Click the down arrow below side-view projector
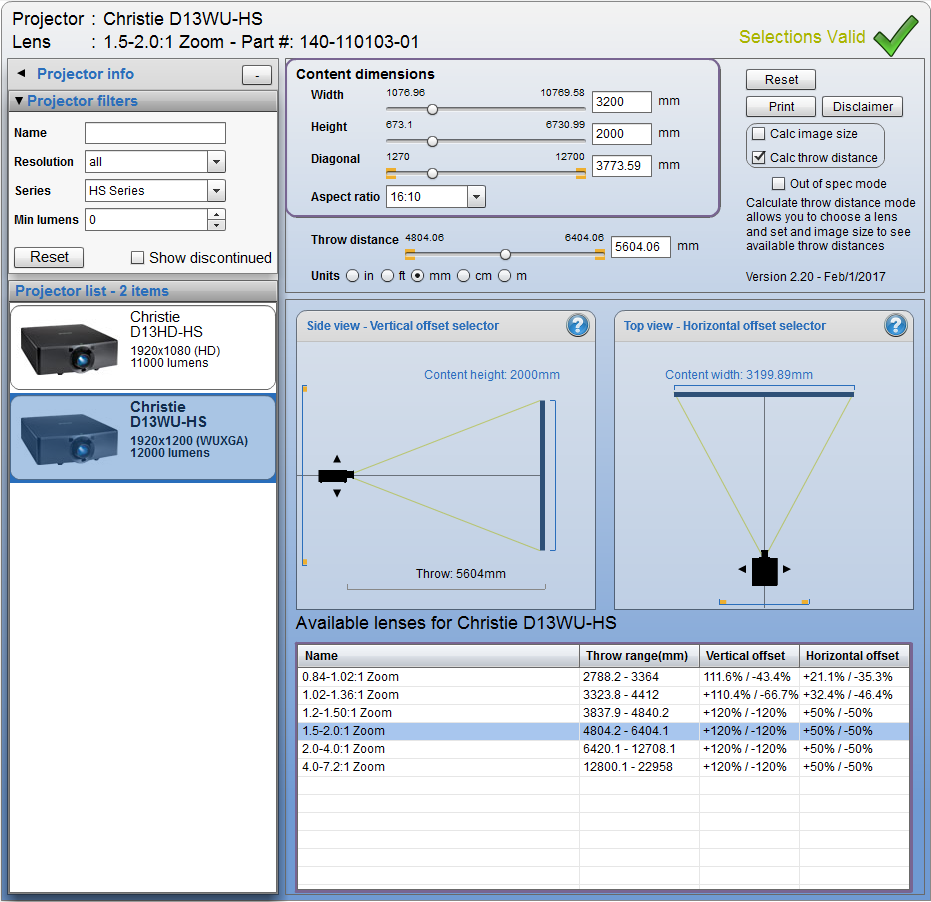 (x=337, y=493)
